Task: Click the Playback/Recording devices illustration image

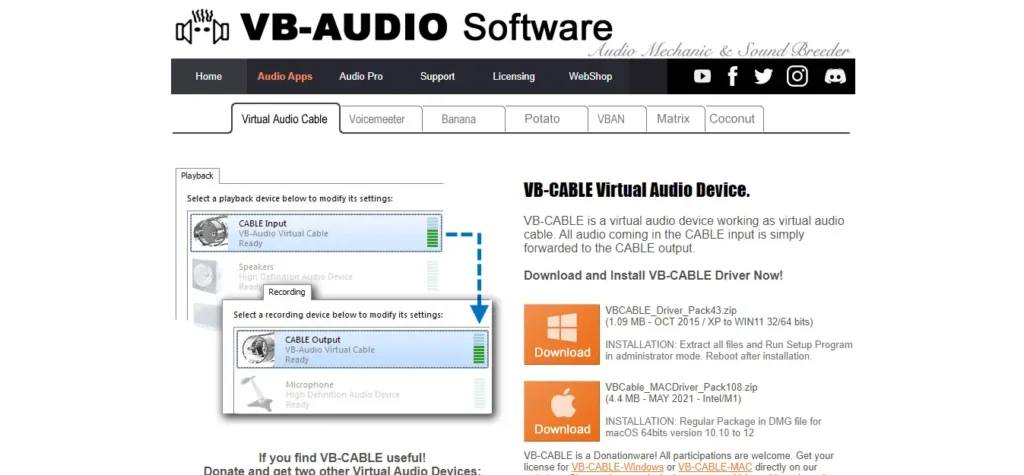Action: (338, 292)
